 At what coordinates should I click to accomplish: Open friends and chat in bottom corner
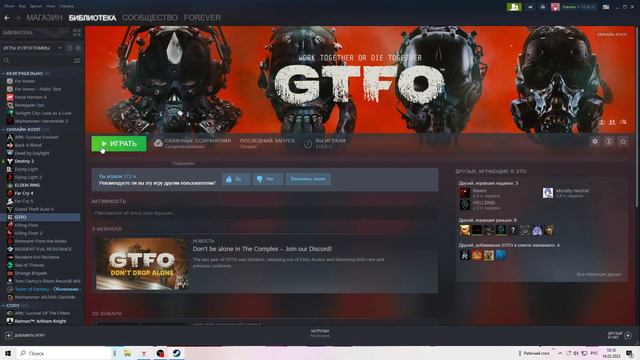point(619,336)
